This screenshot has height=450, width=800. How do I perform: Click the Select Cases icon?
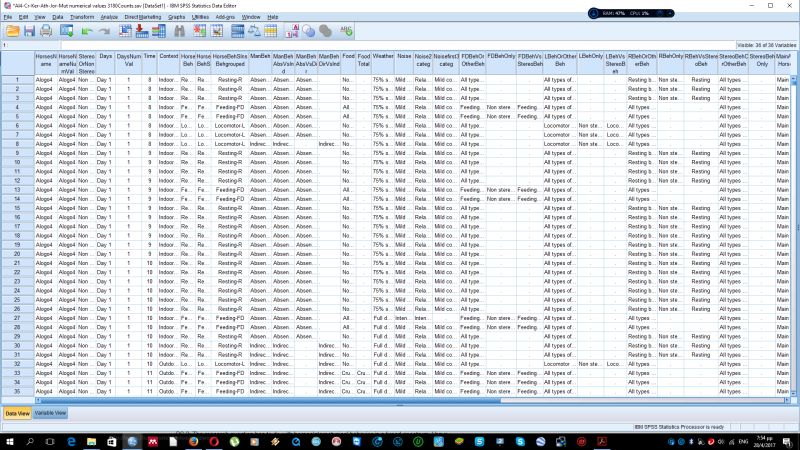[x=271, y=31]
